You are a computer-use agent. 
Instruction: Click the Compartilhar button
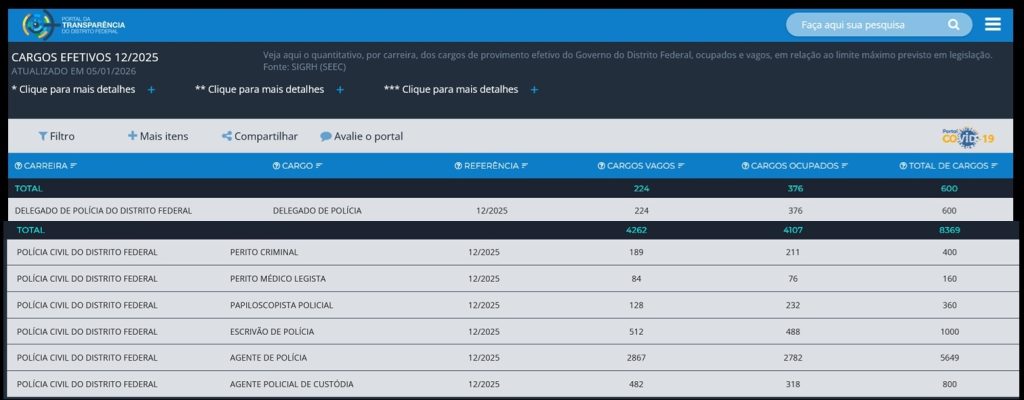pos(260,136)
